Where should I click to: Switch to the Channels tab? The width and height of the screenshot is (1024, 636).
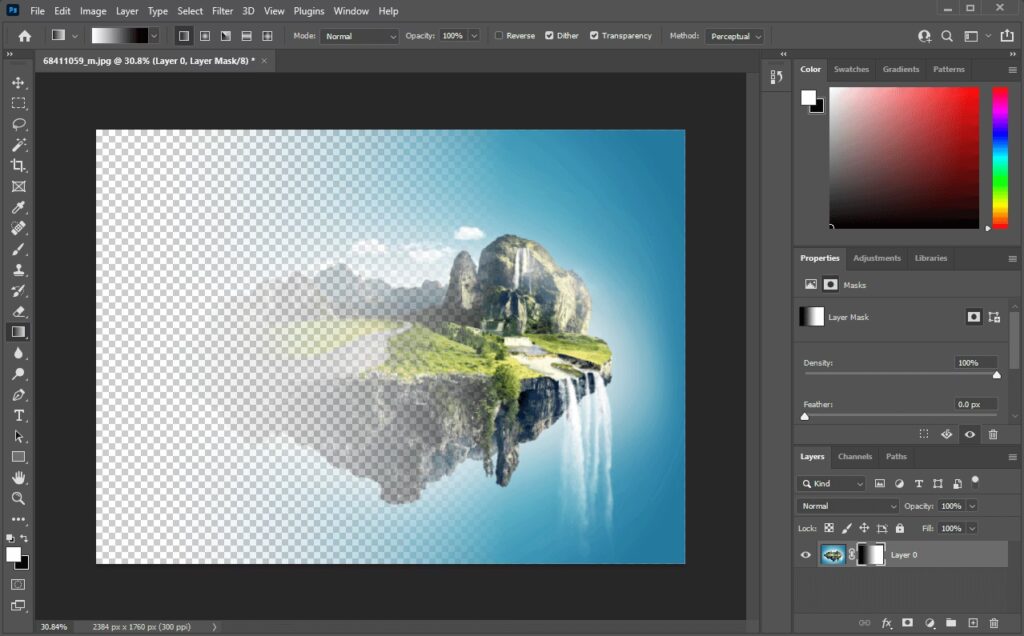(855, 457)
